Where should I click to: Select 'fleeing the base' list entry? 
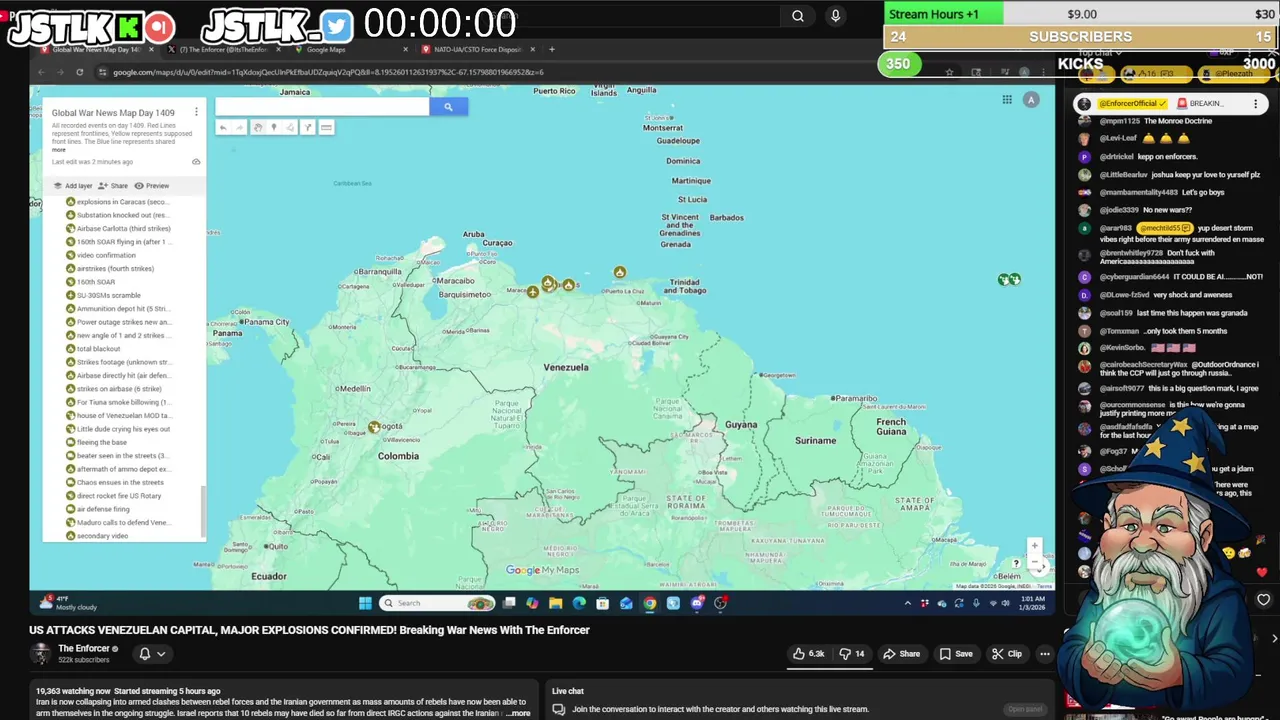click(97, 442)
